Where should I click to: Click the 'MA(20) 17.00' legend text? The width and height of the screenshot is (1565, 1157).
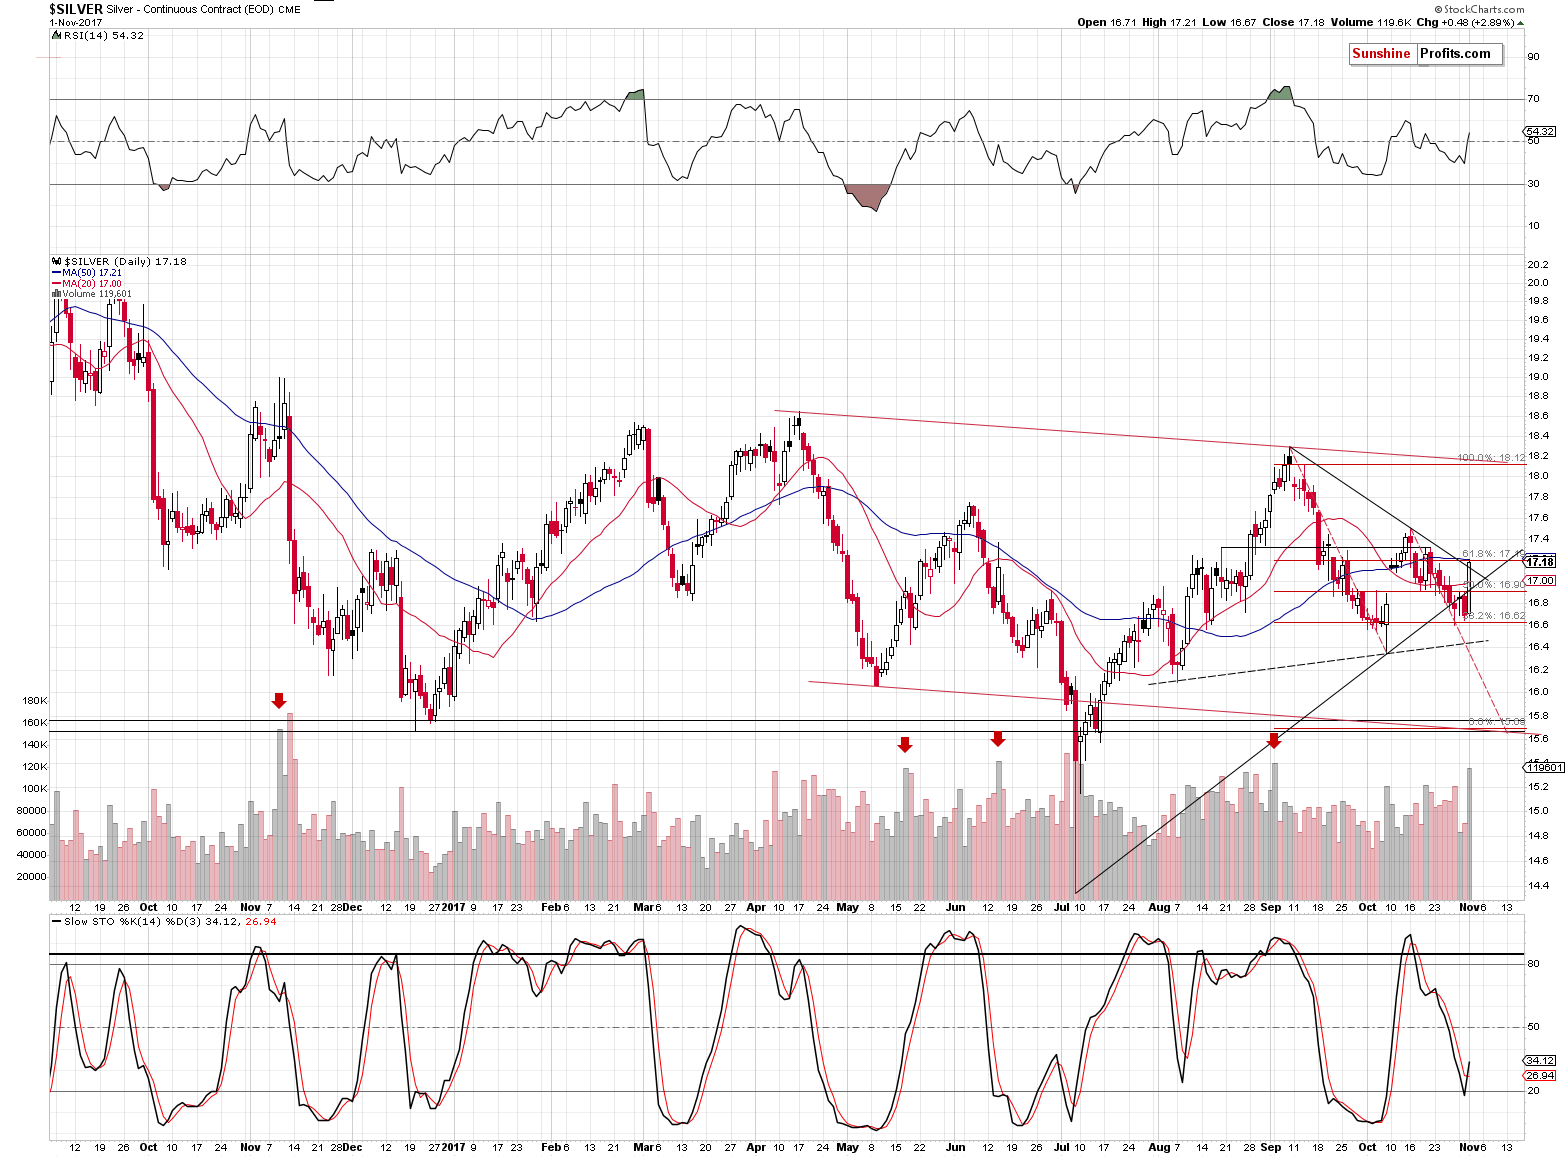pos(92,283)
